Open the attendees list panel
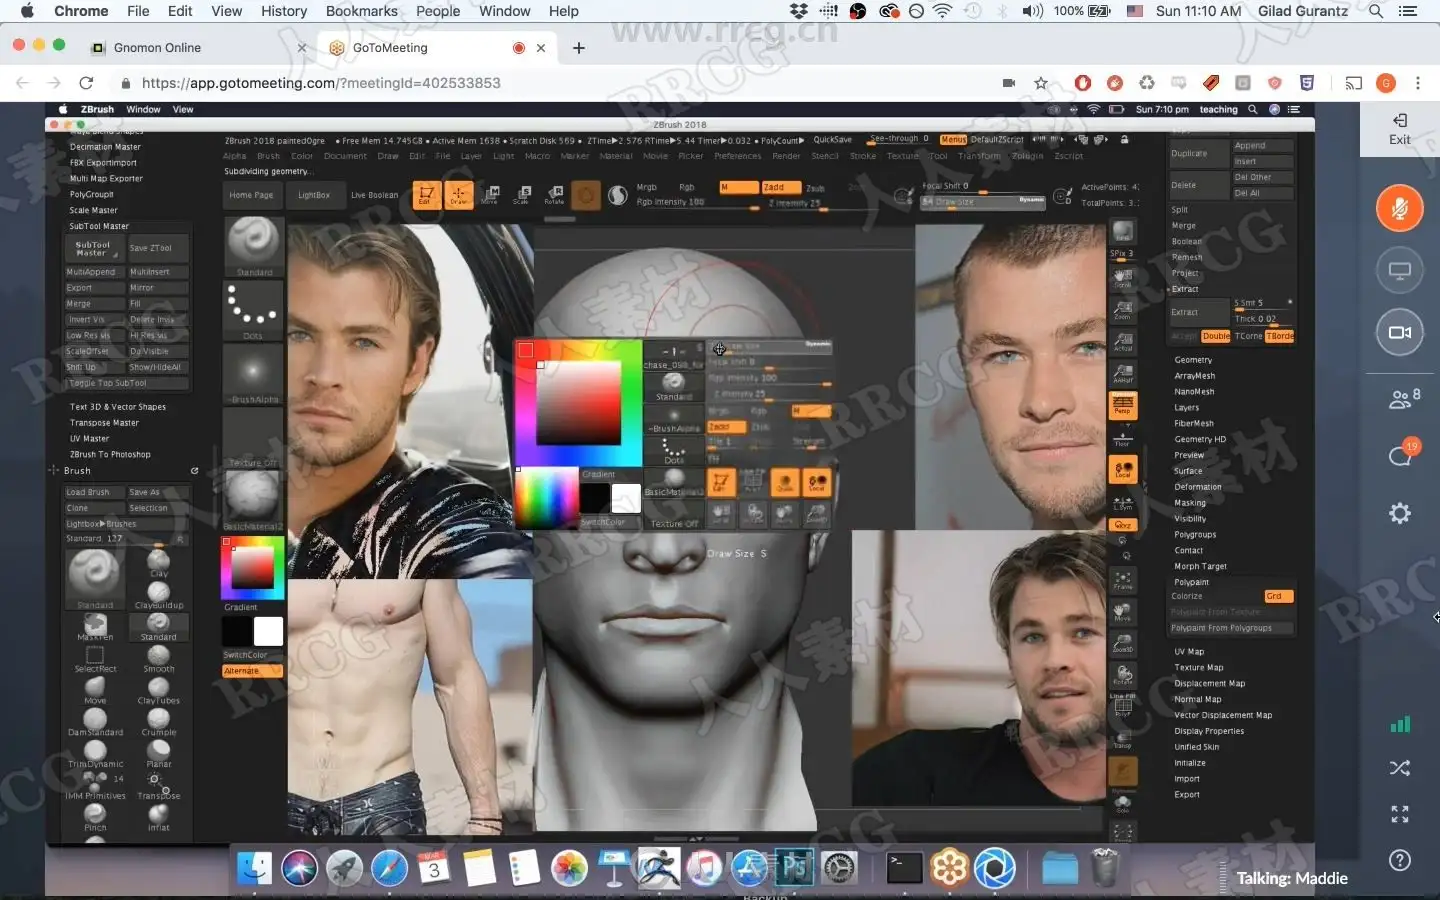Screen dimensions: 1440x900 click(1402, 399)
